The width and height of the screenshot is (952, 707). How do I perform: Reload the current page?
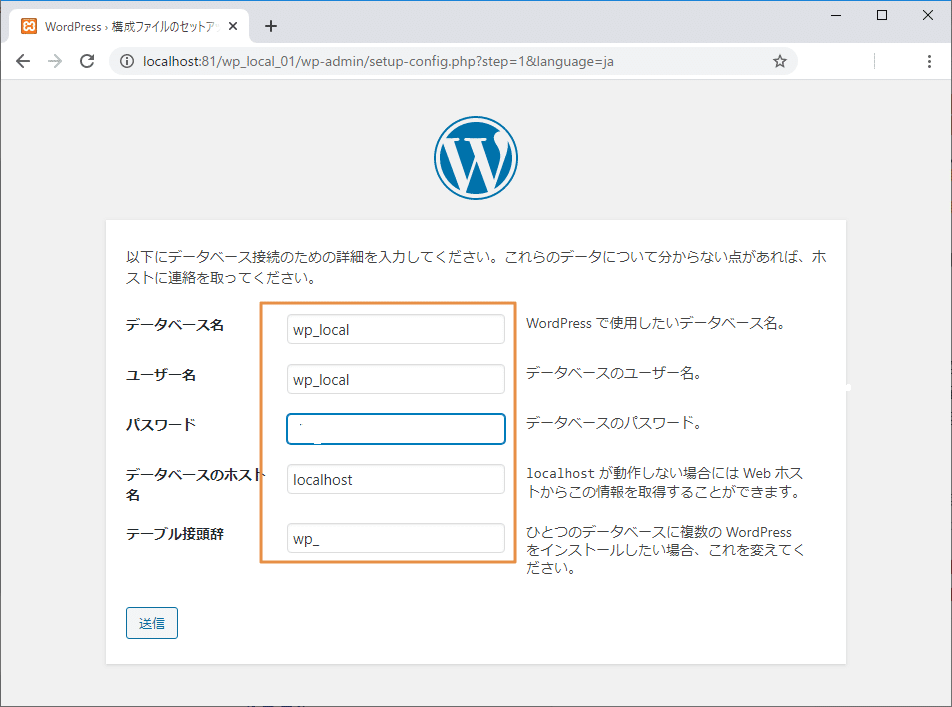[87, 61]
